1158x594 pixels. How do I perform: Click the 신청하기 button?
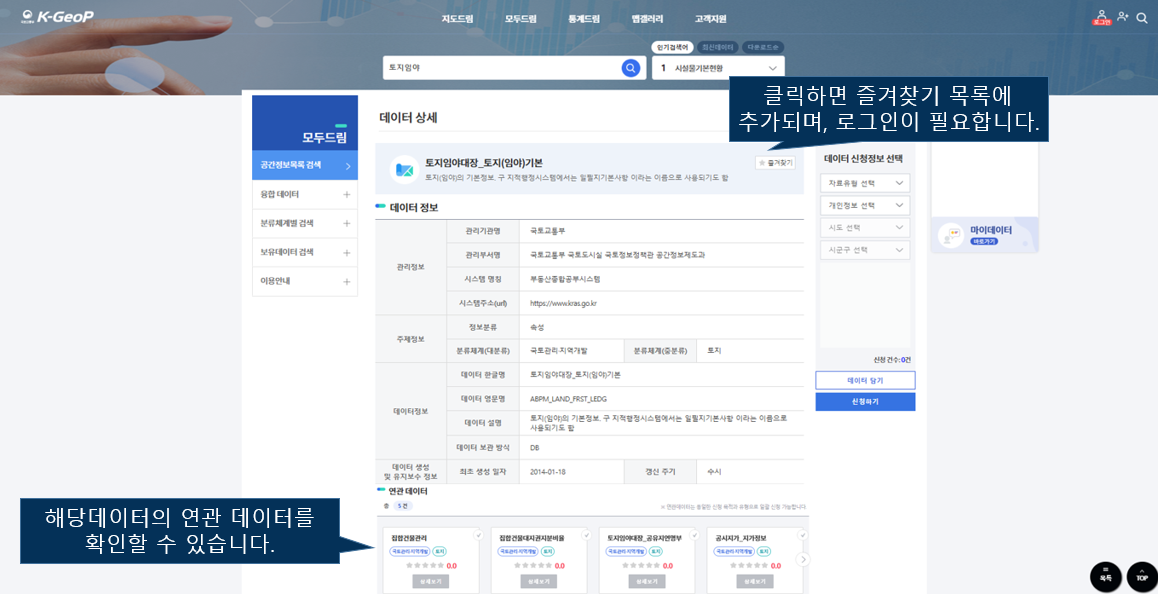pos(865,401)
